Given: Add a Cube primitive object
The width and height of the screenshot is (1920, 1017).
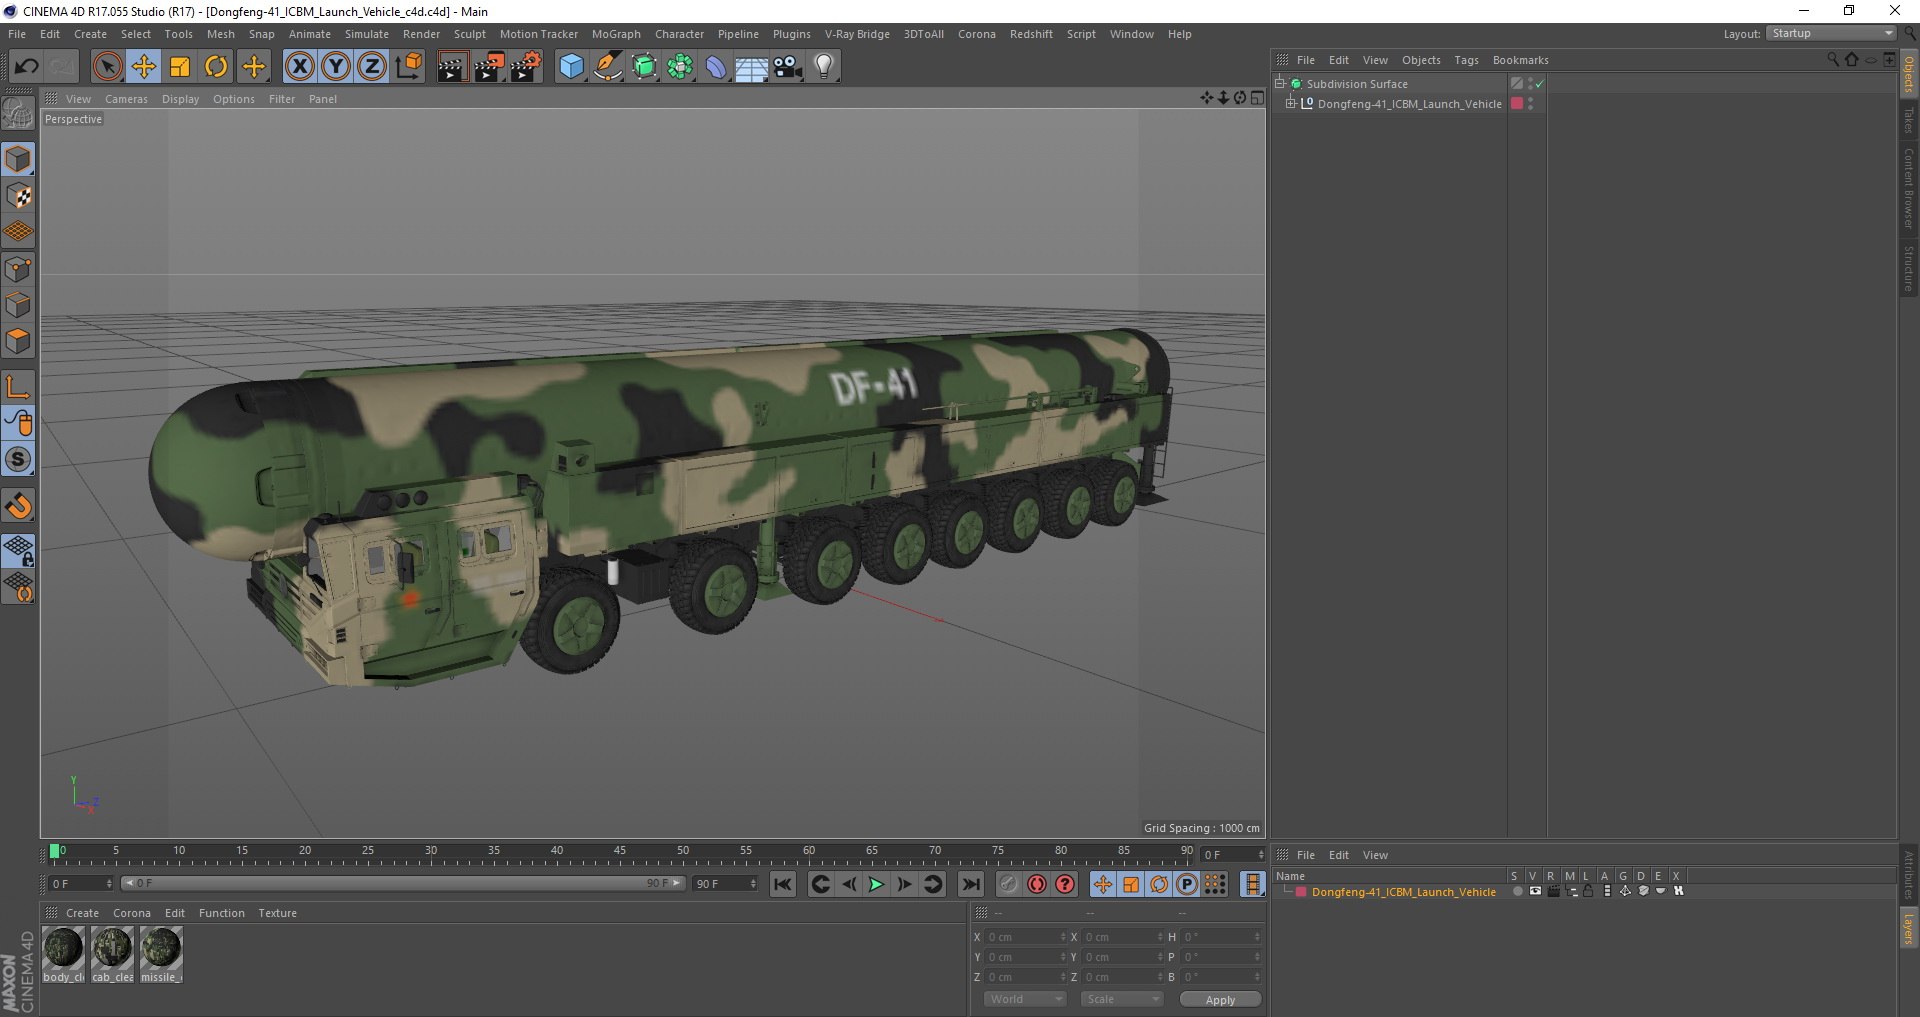Looking at the screenshot, I should pyautogui.click(x=571, y=67).
